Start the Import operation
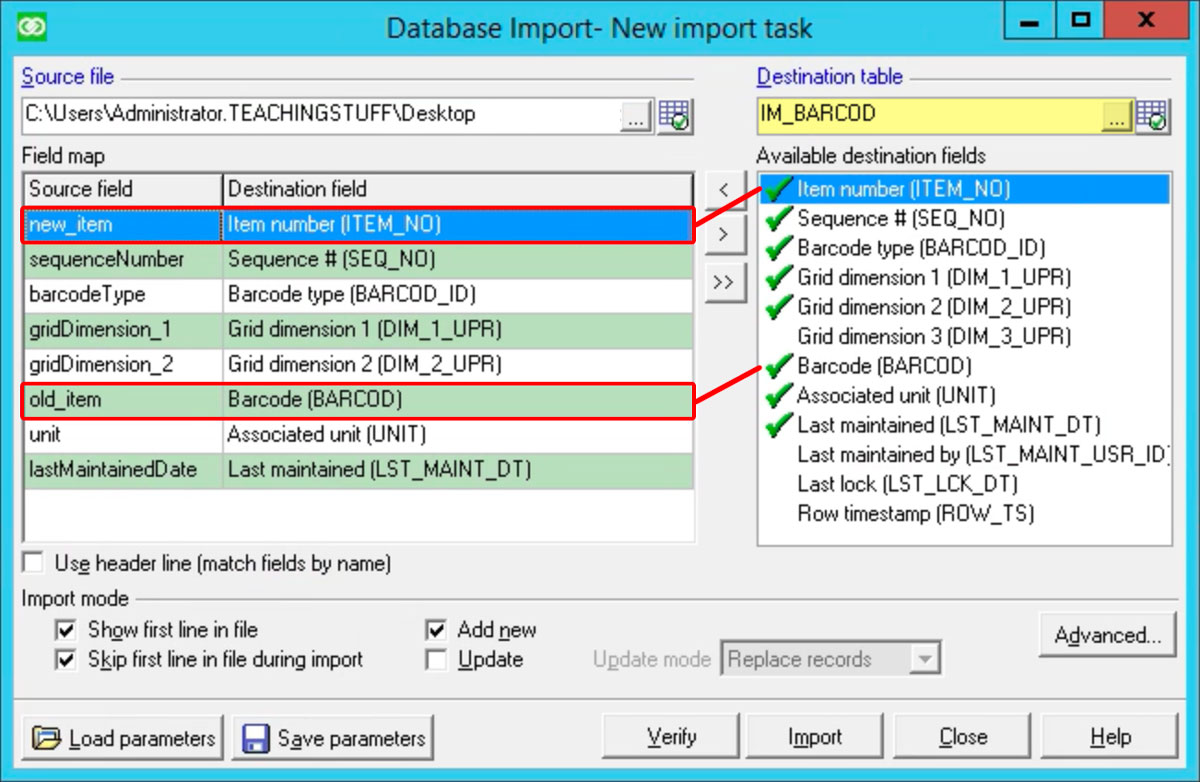Screen dimensions: 1200x782 (x=814, y=735)
